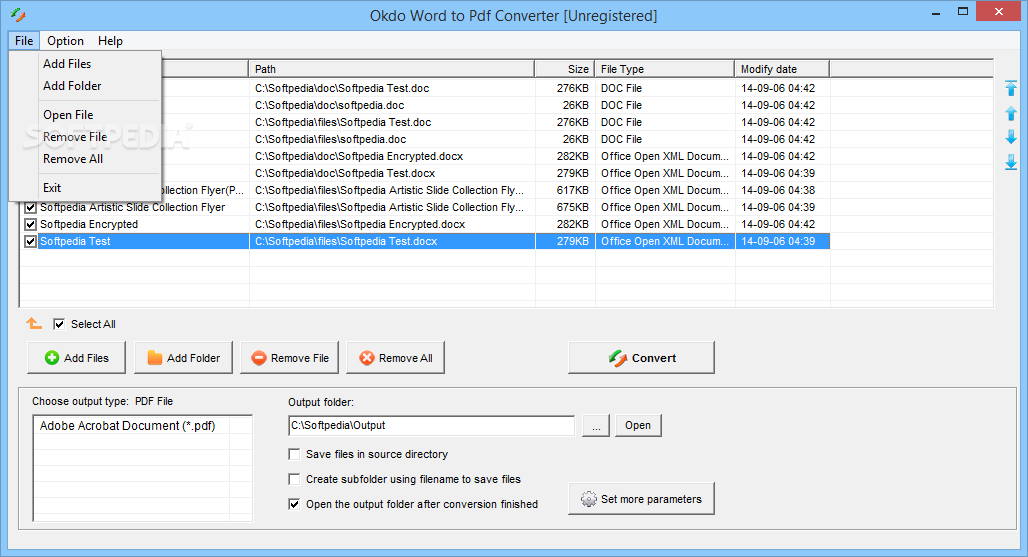1028x557 pixels.
Task: Open the File menu
Action: (x=24, y=41)
